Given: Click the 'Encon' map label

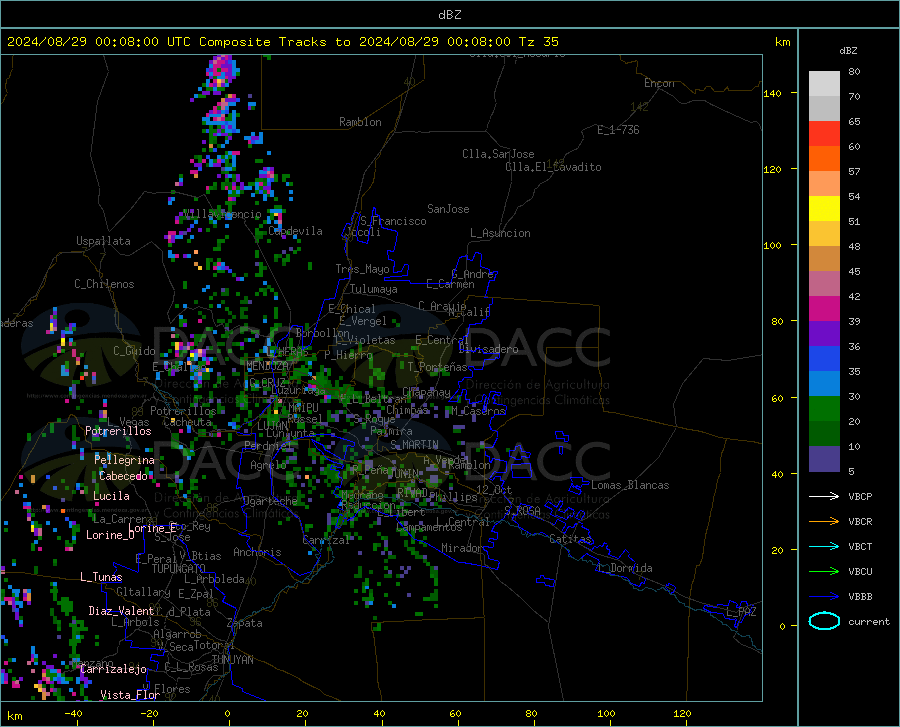Looking at the screenshot, I should [x=659, y=83].
